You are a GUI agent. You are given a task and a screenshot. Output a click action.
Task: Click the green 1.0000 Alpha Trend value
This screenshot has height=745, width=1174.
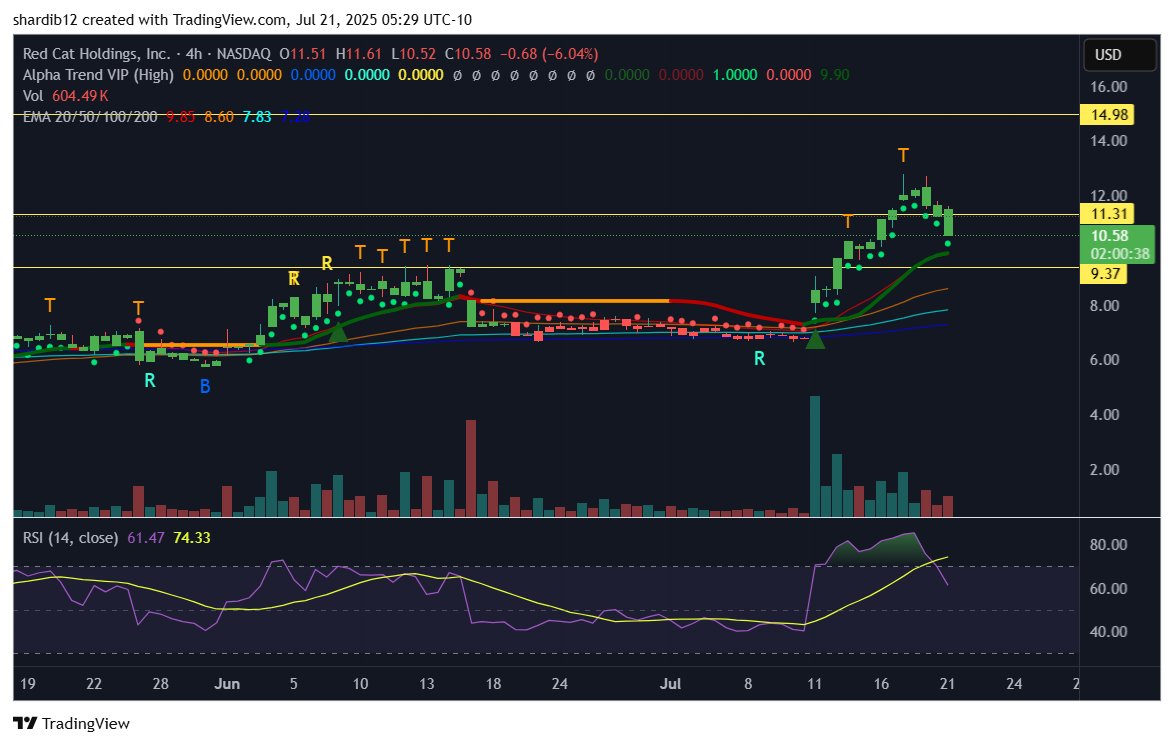tap(734, 75)
